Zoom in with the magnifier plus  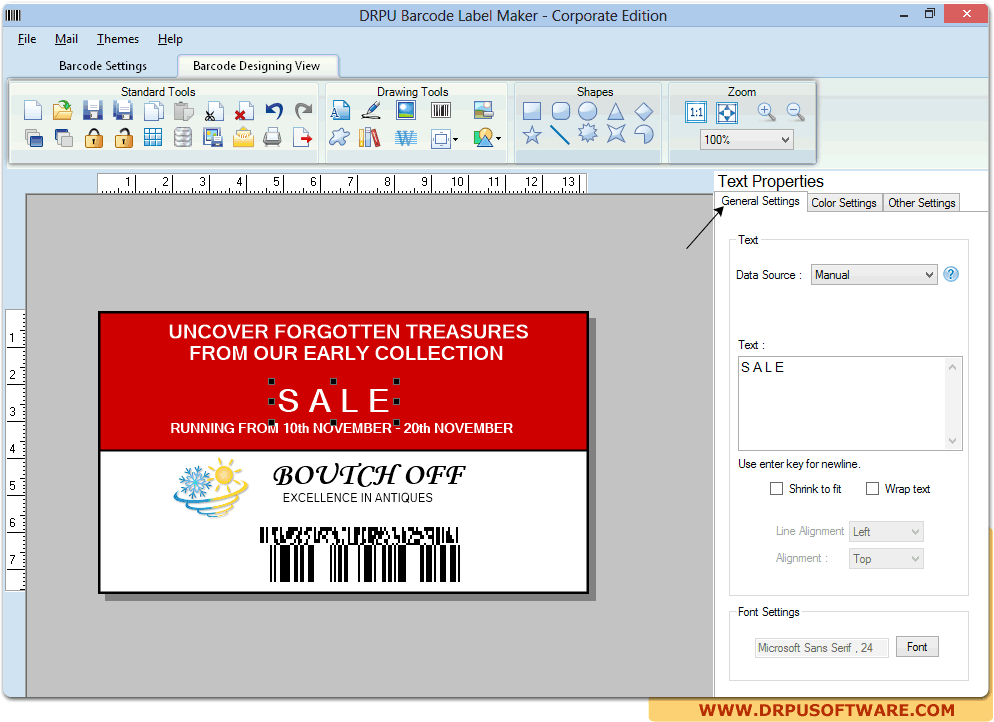point(766,112)
